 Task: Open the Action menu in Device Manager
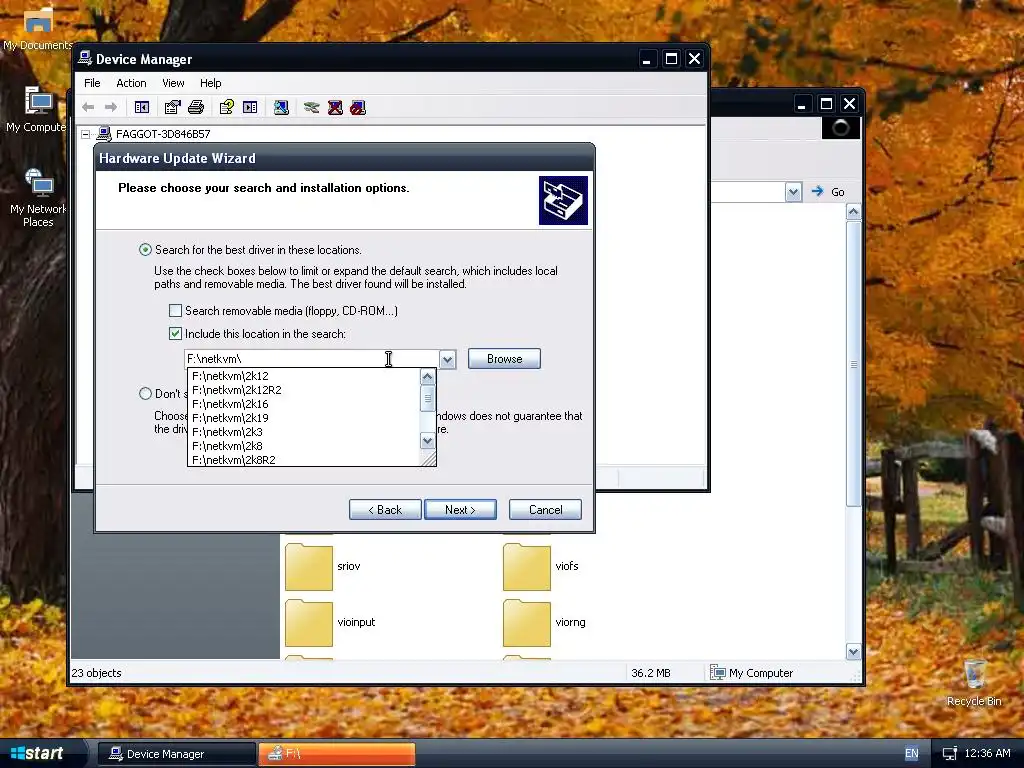click(x=131, y=83)
